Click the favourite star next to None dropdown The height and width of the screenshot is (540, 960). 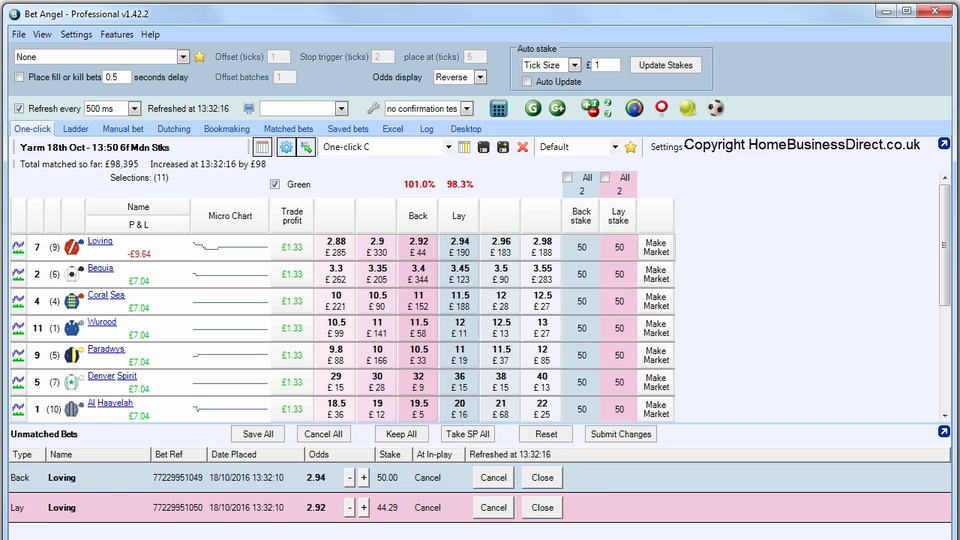tap(200, 57)
